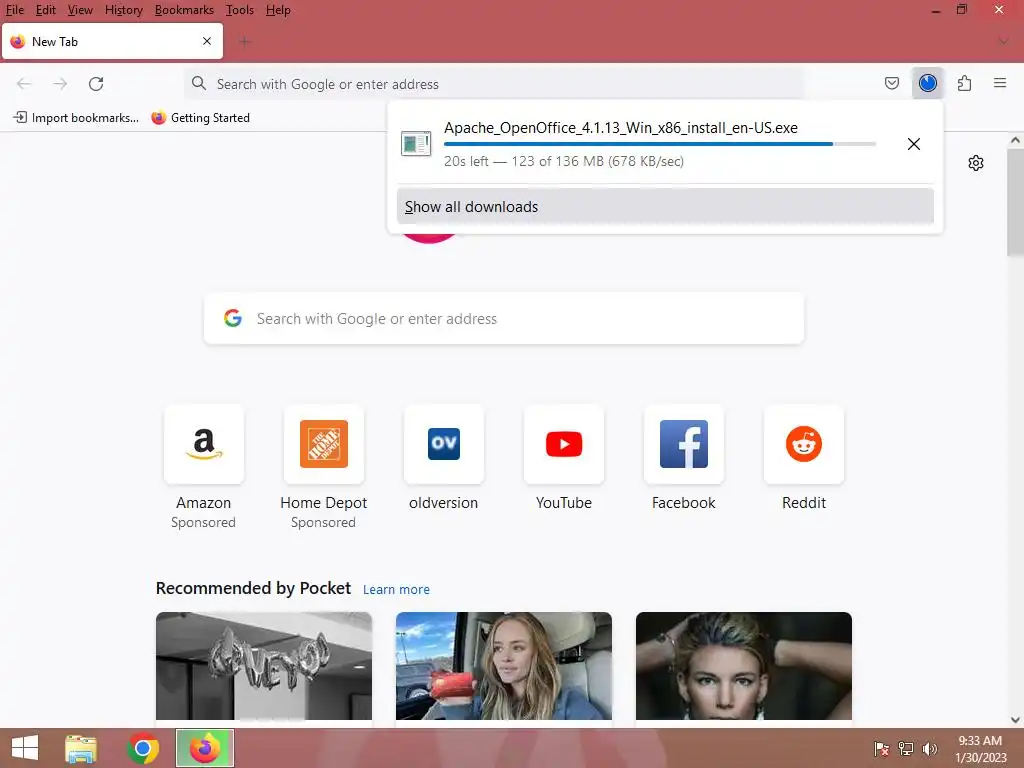This screenshot has height=768, width=1024.
Task: Open the File menu
Action: click(14, 10)
